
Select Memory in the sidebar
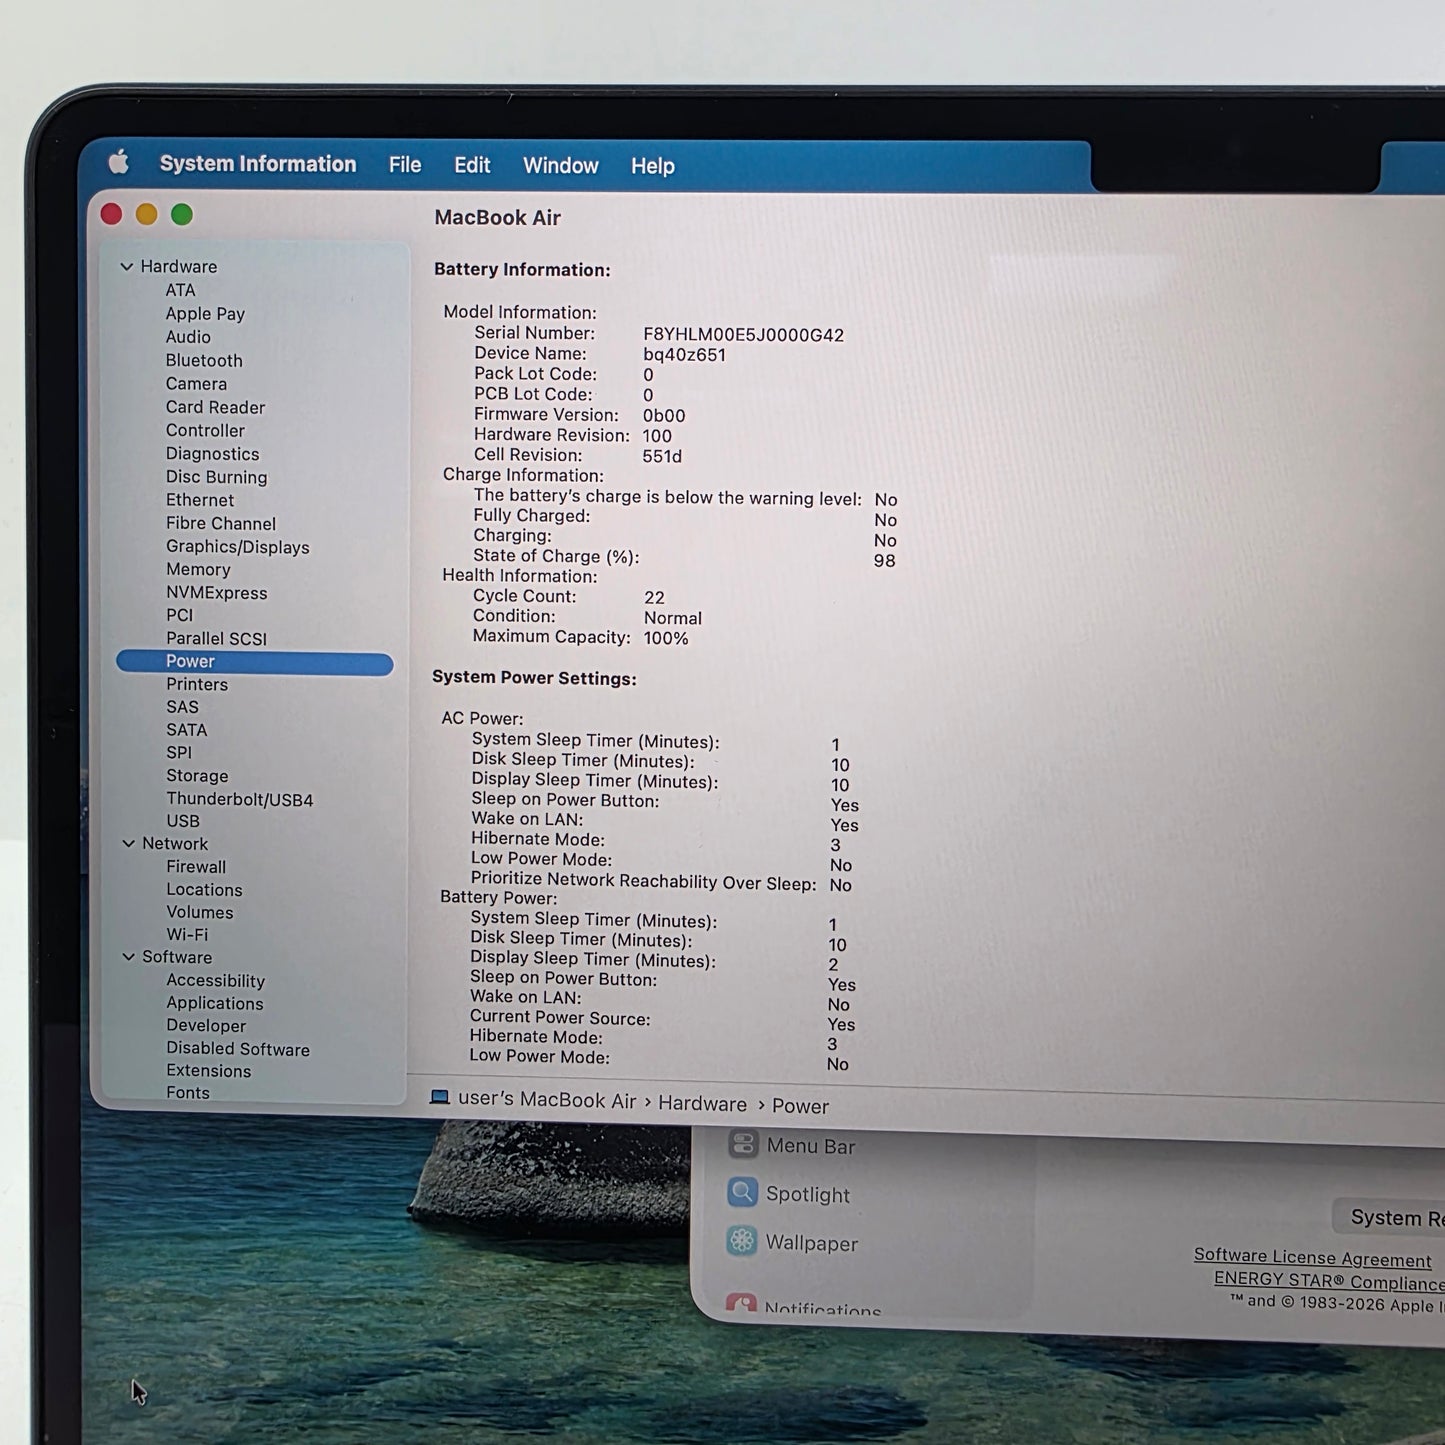click(x=198, y=569)
